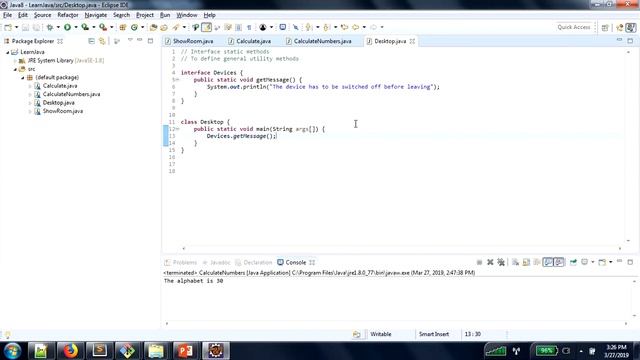Click the Smart Insert status field
Image resolution: width=640 pixels, height=360 pixels.
tap(433, 334)
